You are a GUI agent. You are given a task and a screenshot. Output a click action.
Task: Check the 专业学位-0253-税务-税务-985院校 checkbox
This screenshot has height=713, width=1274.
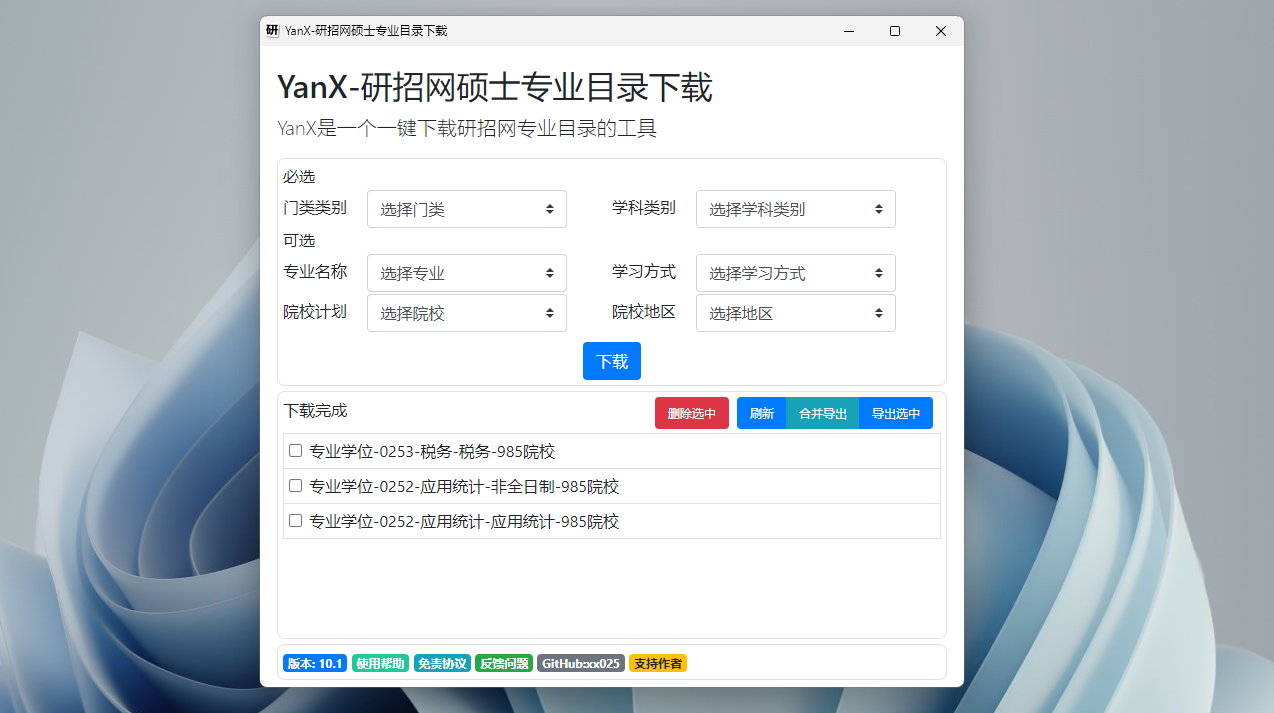pos(295,451)
